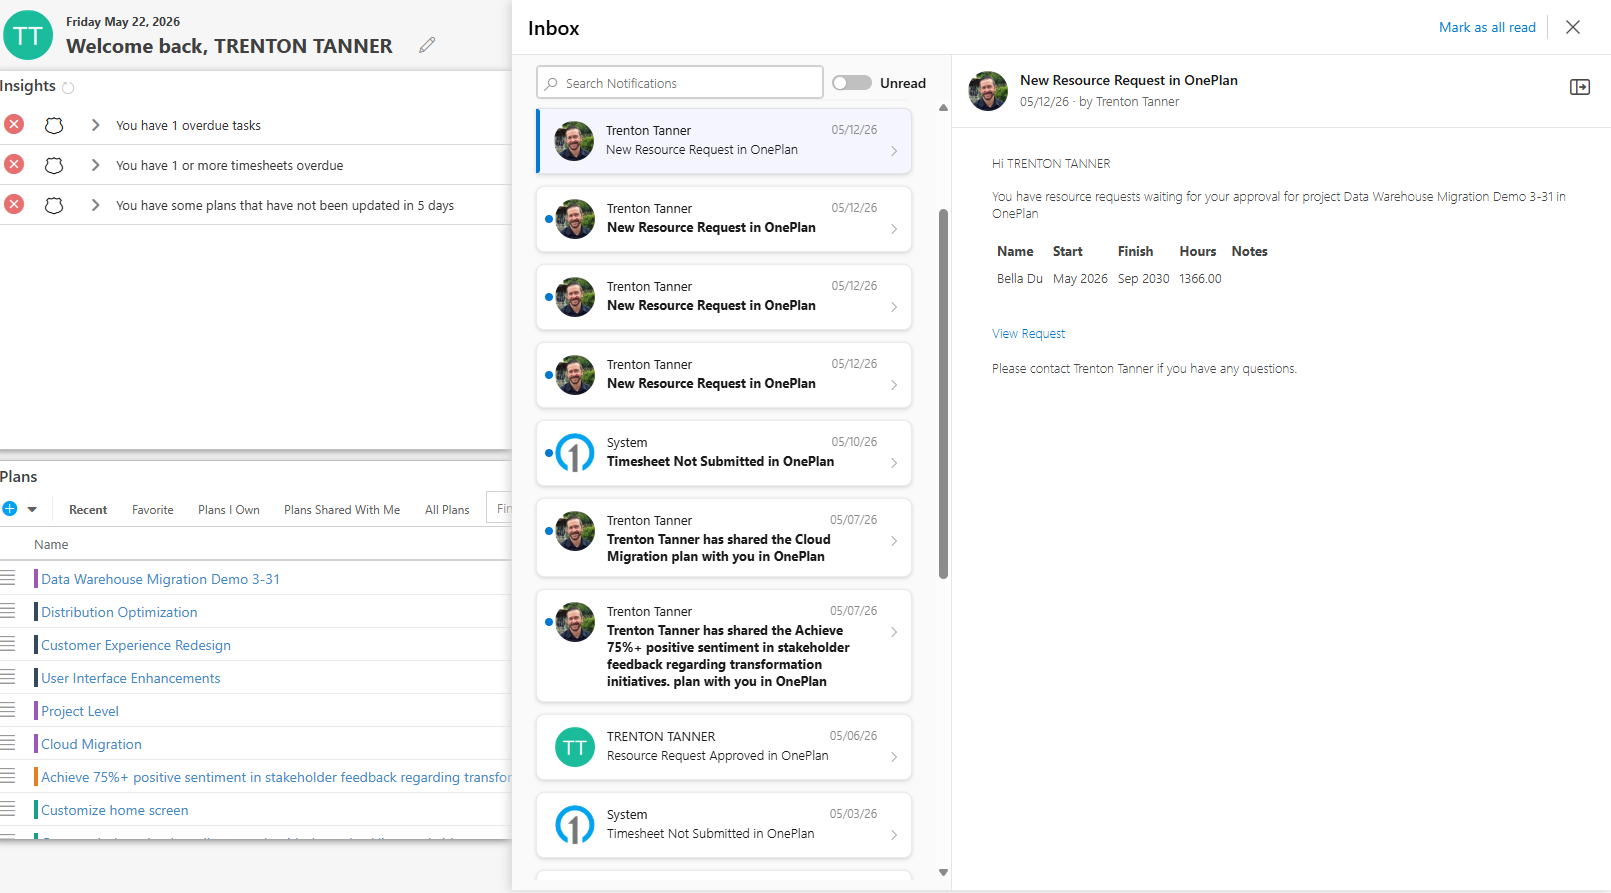Dismiss plans not updated insight red X
The width and height of the screenshot is (1611, 893).
tap(14, 204)
